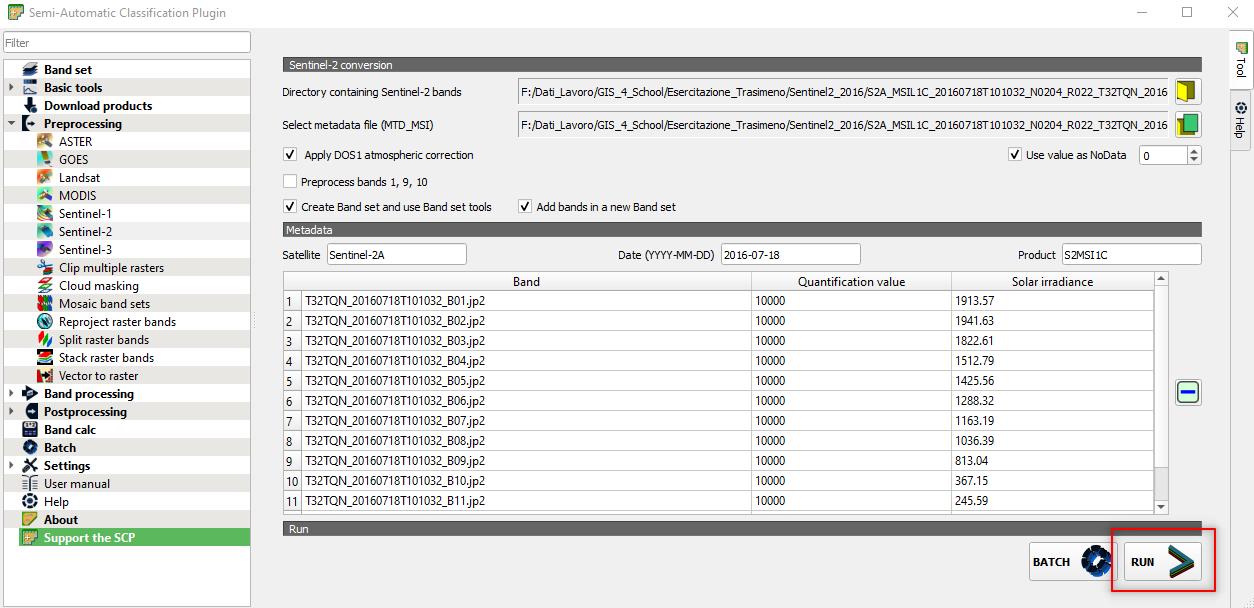The image size is (1254, 608).
Task: Switch to the Tool side tab
Action: [x=1241, y=60]
